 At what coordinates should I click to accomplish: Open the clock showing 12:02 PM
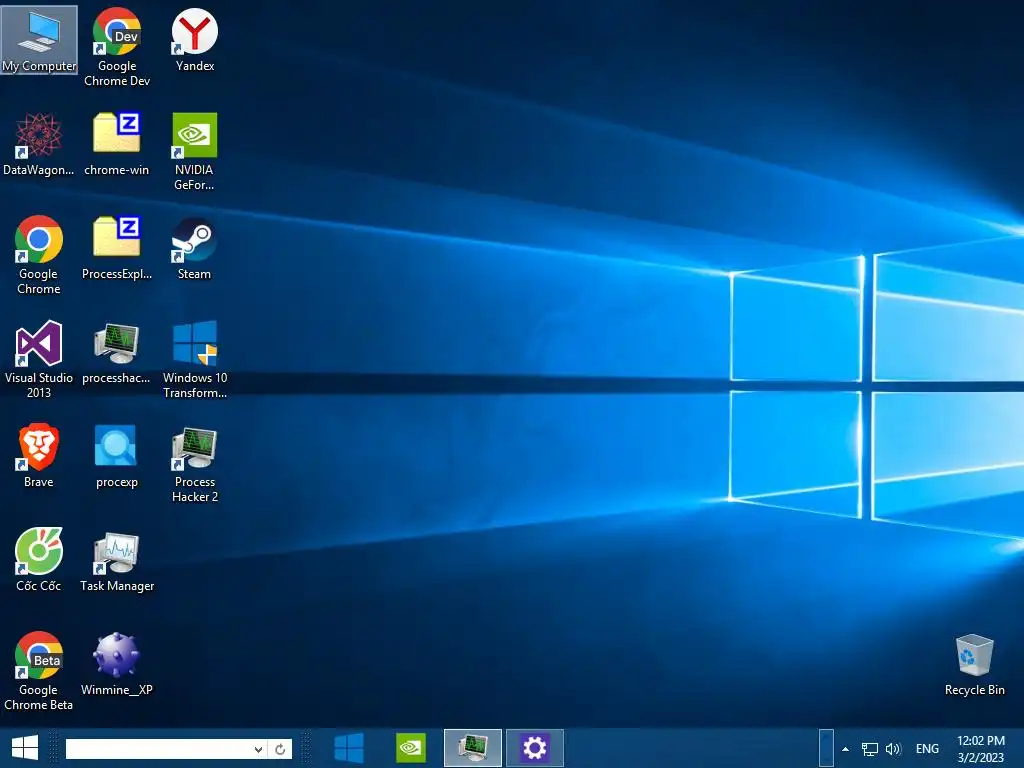[x=981, y=749]
